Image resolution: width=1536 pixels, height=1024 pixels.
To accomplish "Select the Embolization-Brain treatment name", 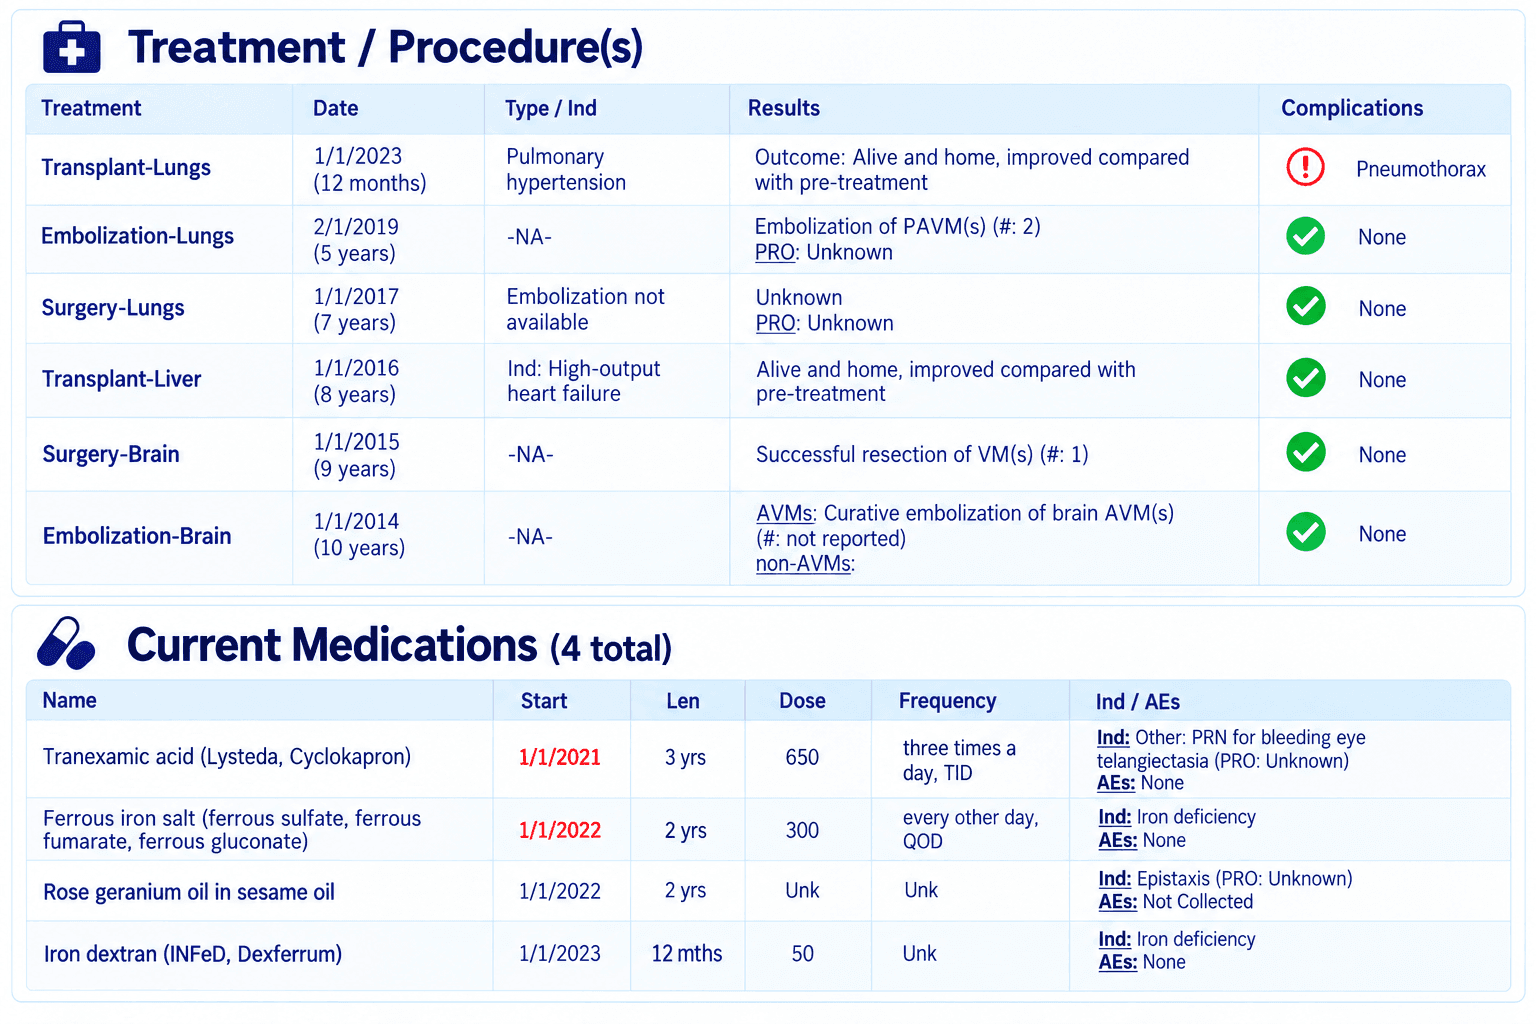I will 137,536.
